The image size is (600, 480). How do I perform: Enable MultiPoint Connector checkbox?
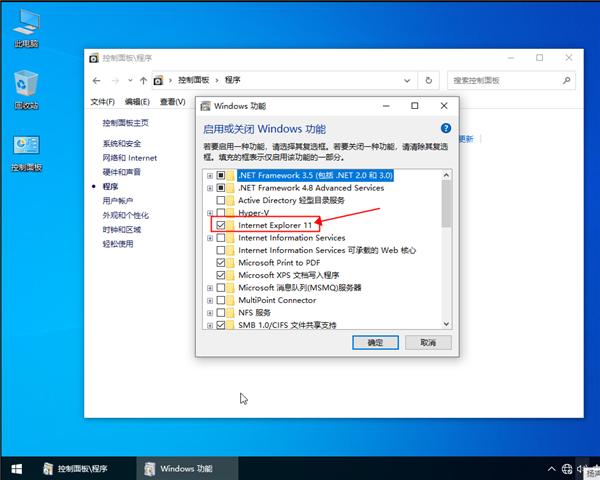(x=221, y=300)
